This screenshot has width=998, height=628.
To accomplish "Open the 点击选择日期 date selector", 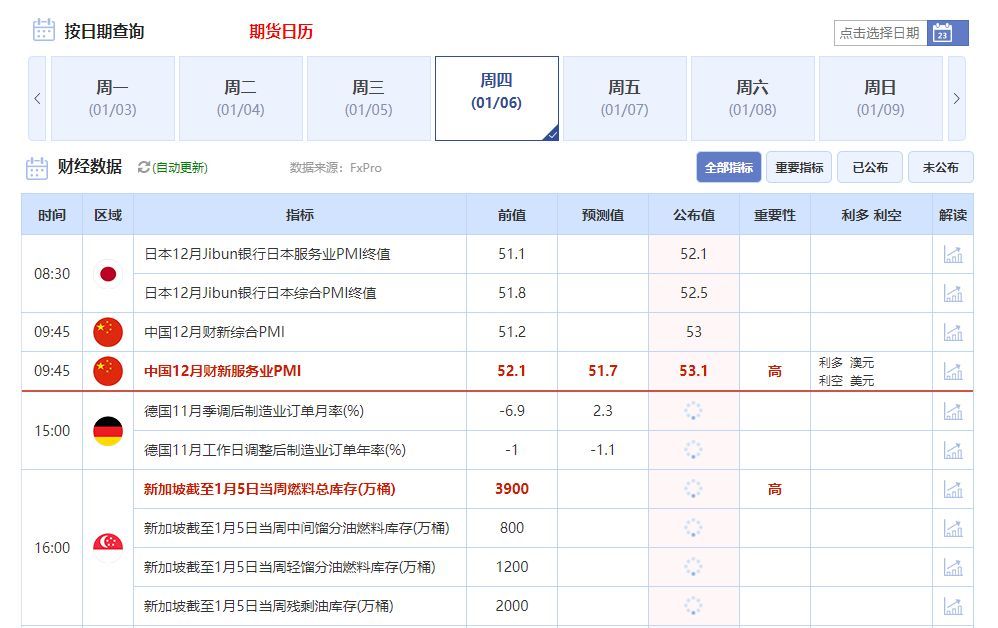I will pos(881,32).
